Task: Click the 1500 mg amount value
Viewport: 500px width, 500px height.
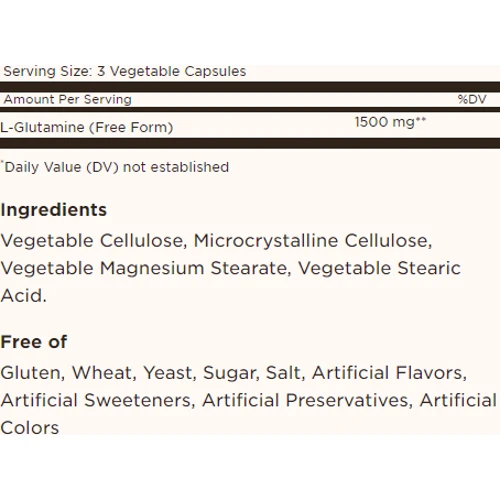Action: [390, 122]
